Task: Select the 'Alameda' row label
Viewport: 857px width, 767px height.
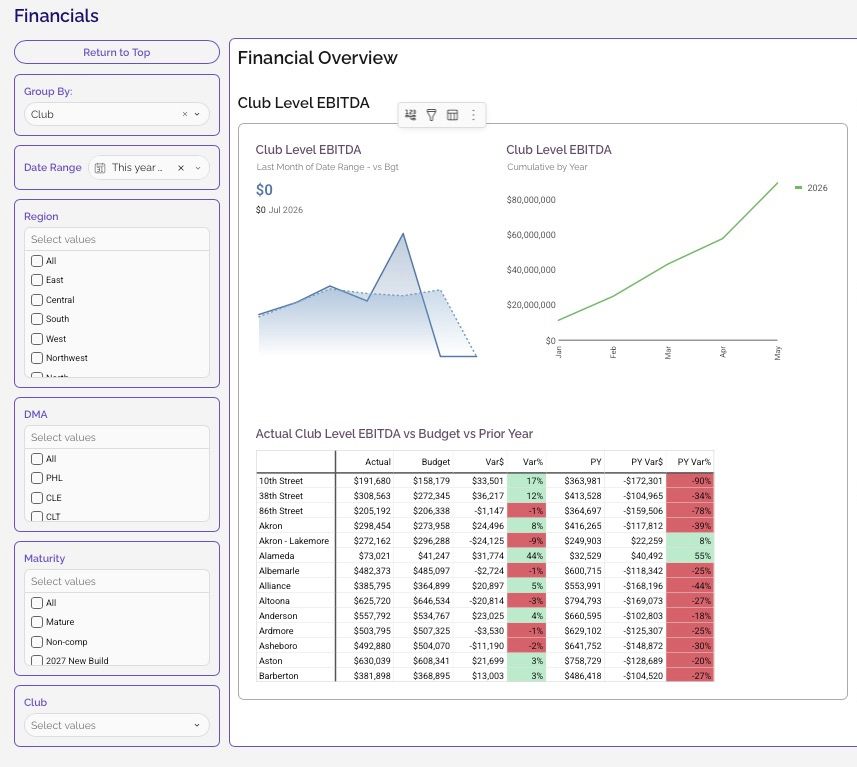Action: click(x=276, y=556)
